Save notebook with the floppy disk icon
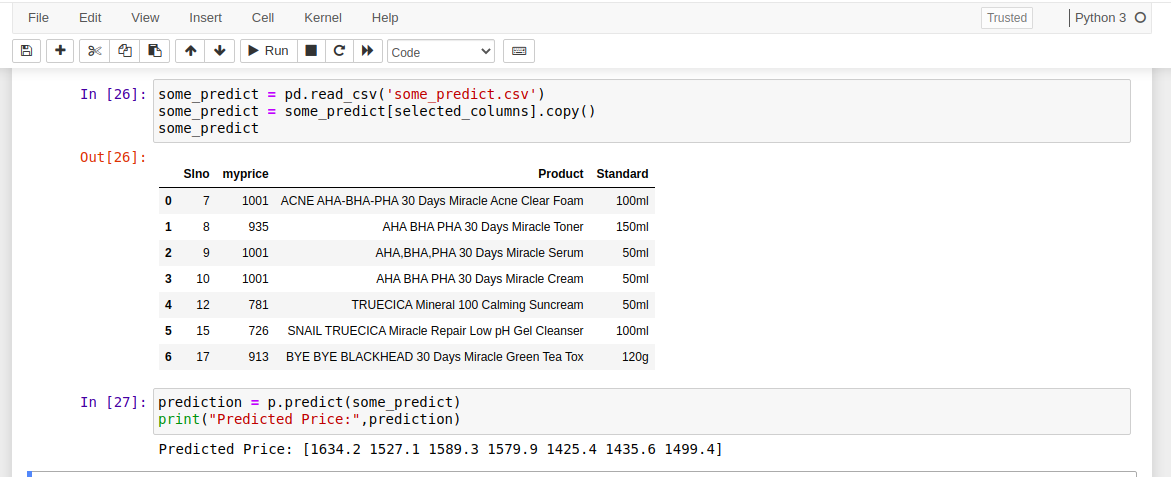Image resolution: width=1171 pixels, height=477 pixels. (x=26, y=51)
